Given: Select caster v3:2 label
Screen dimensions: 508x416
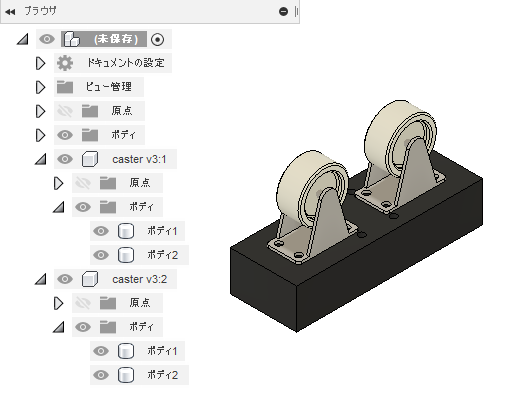Looking at the screenshot, I should (x=139, y=279).
